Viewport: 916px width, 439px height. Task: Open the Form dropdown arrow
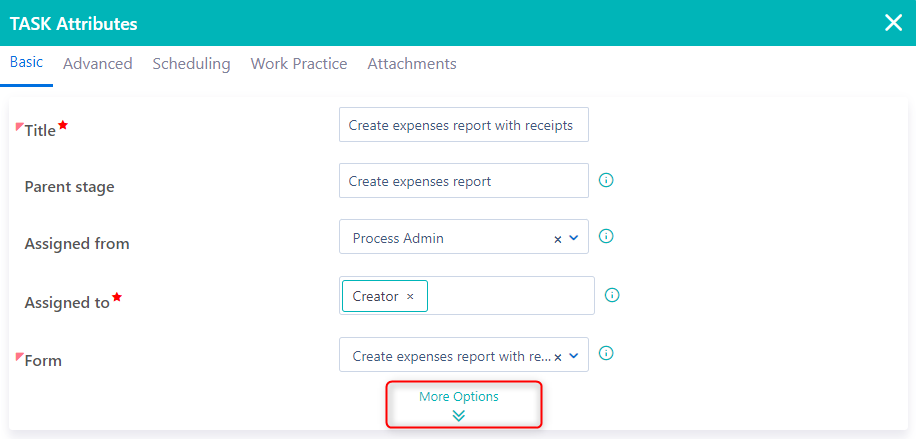tap(574, 355)
